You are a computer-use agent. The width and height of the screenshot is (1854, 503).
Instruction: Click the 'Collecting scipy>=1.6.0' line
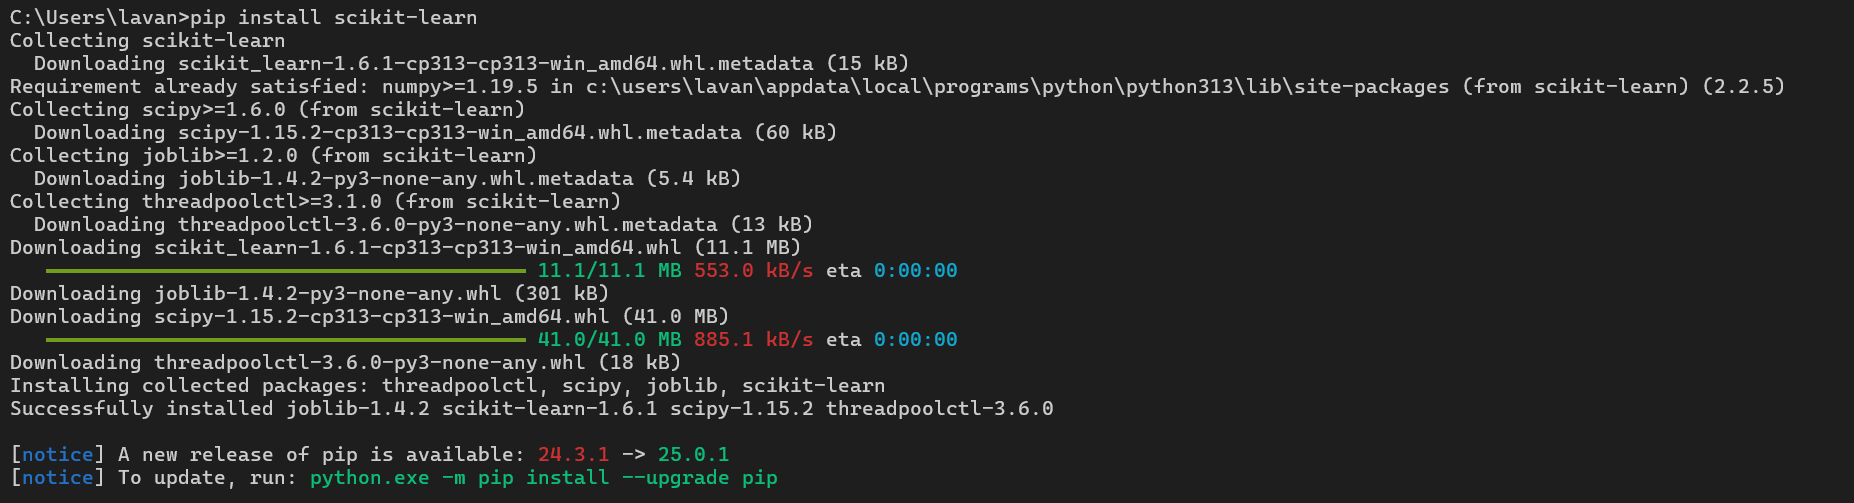[267, 110]
